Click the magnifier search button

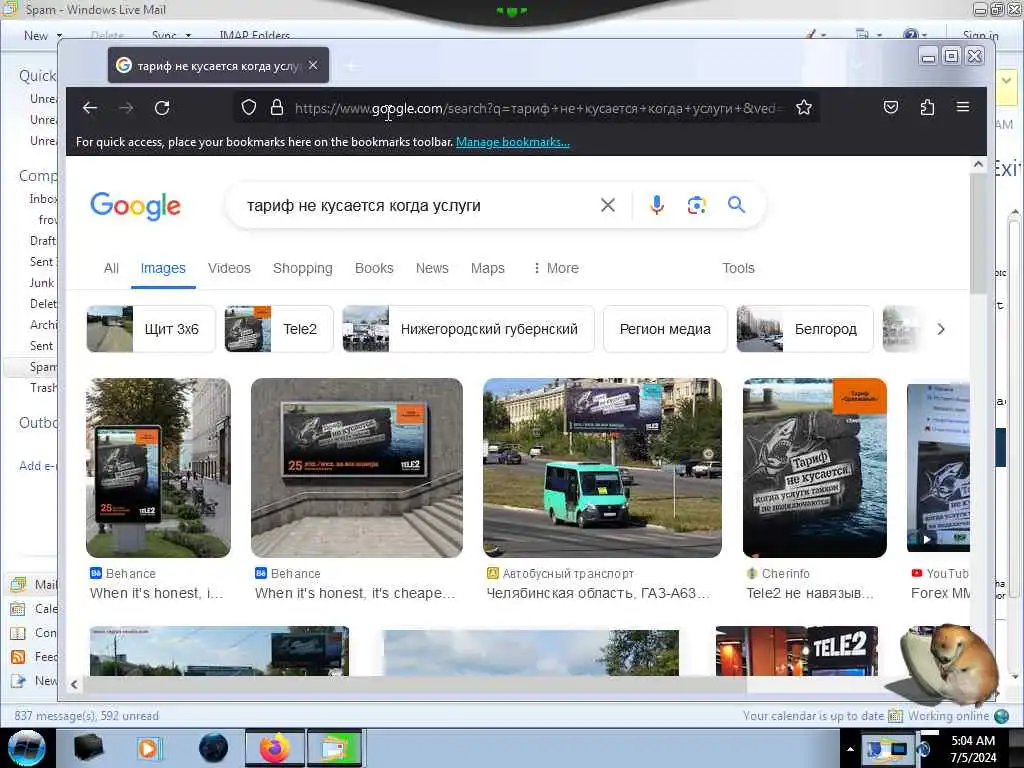pos(737,205)
